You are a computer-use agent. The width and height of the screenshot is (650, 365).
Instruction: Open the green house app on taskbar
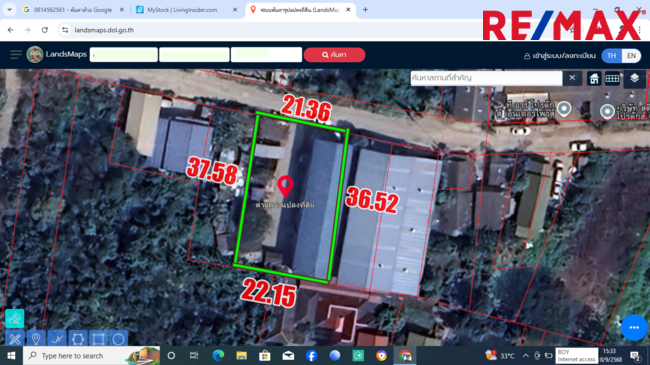tap(358, 356)
